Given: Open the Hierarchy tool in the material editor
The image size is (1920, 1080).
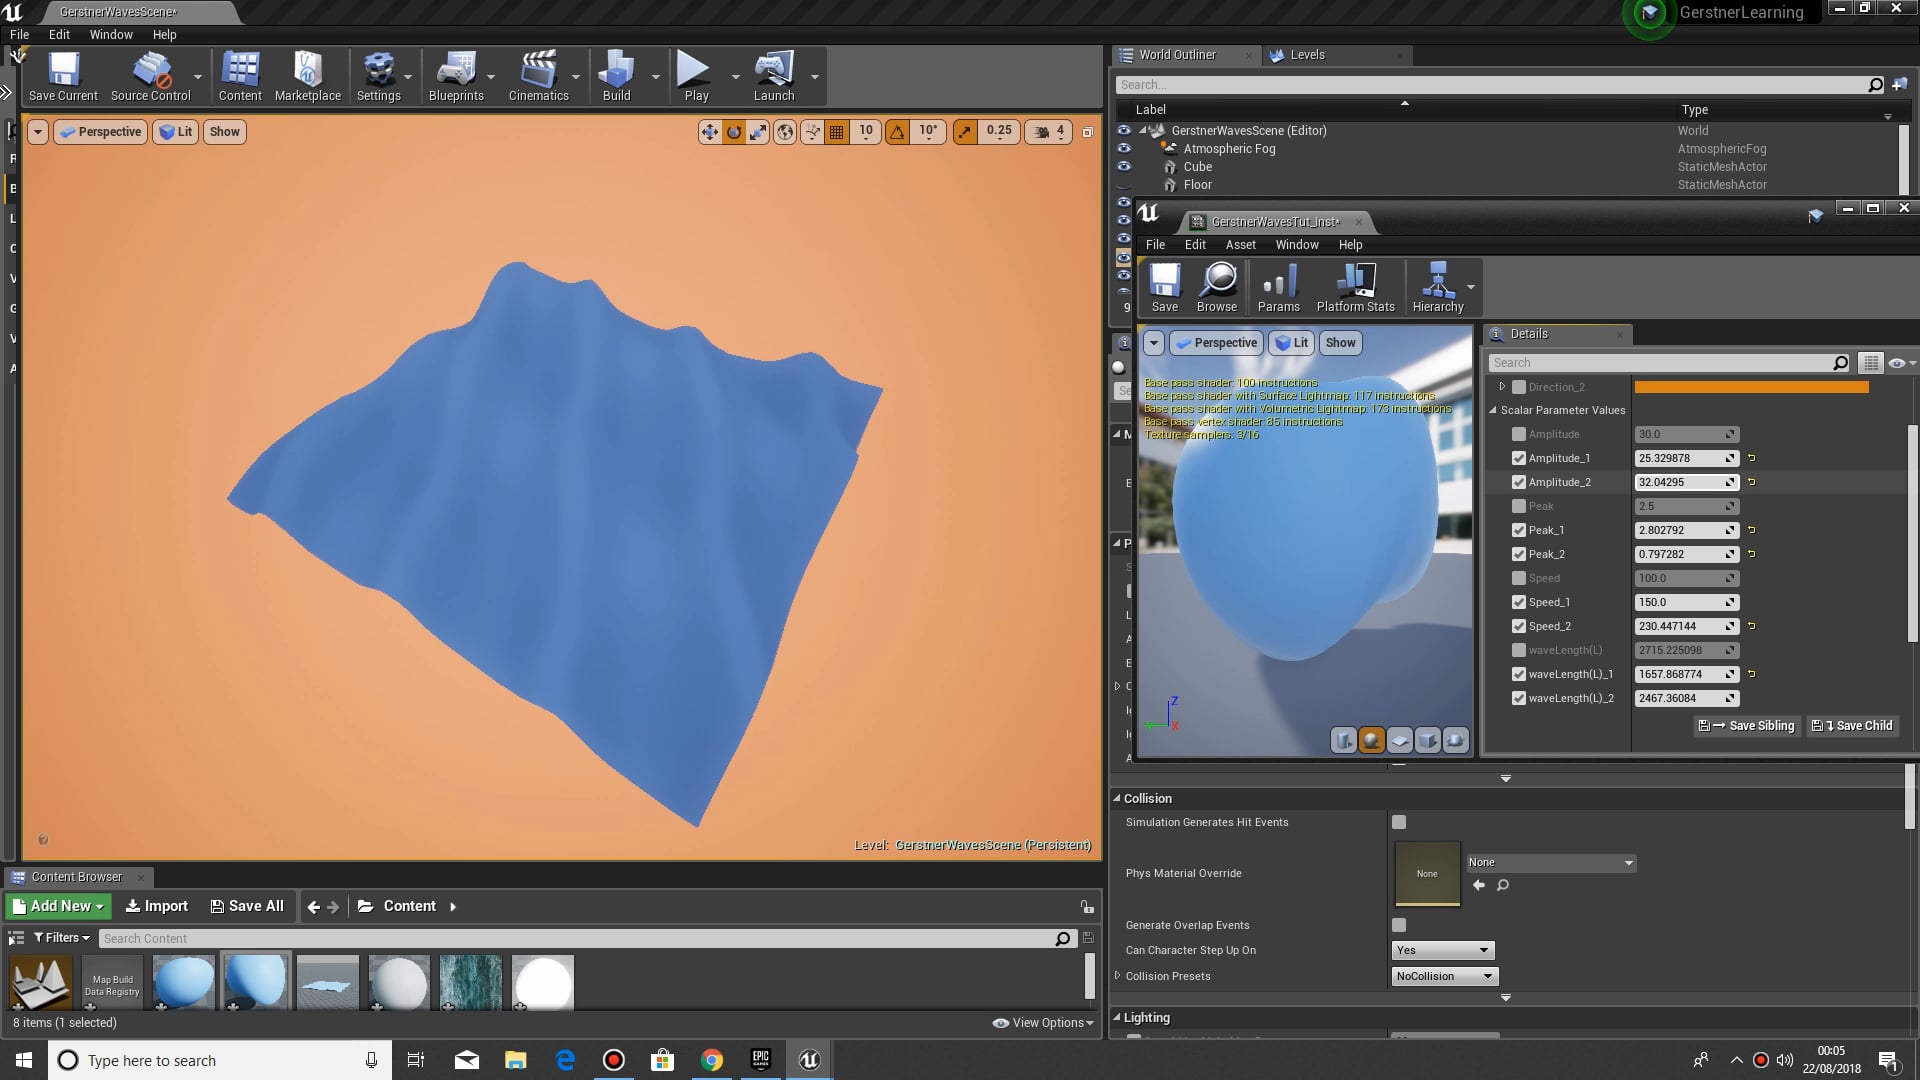Looking at the screenshot, I should point(1438,288).
